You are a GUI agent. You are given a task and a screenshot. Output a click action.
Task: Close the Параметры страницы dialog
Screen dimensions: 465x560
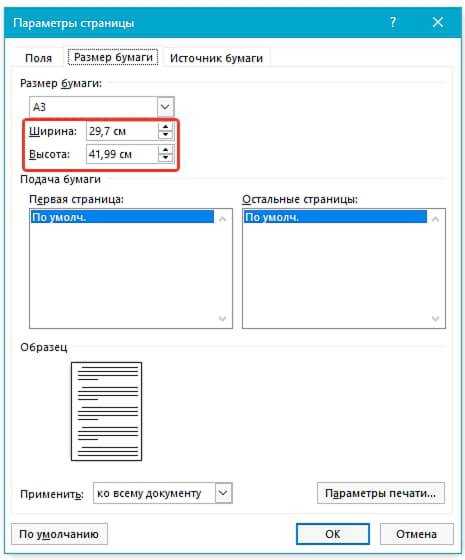(438, 22)
